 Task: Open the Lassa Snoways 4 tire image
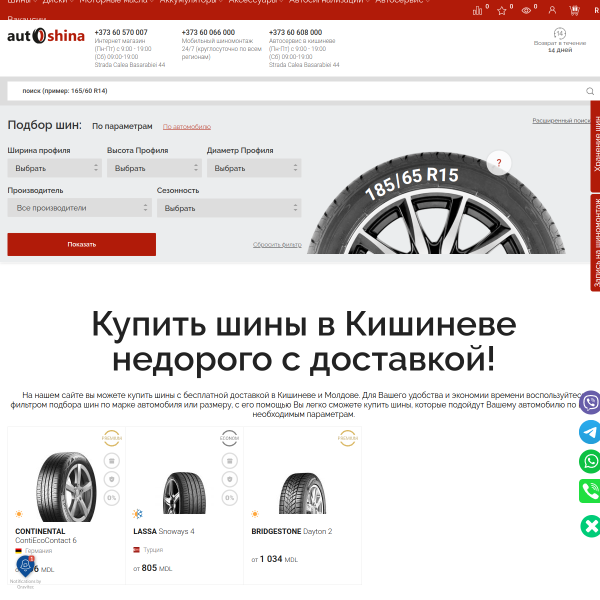tap(184, 492)
